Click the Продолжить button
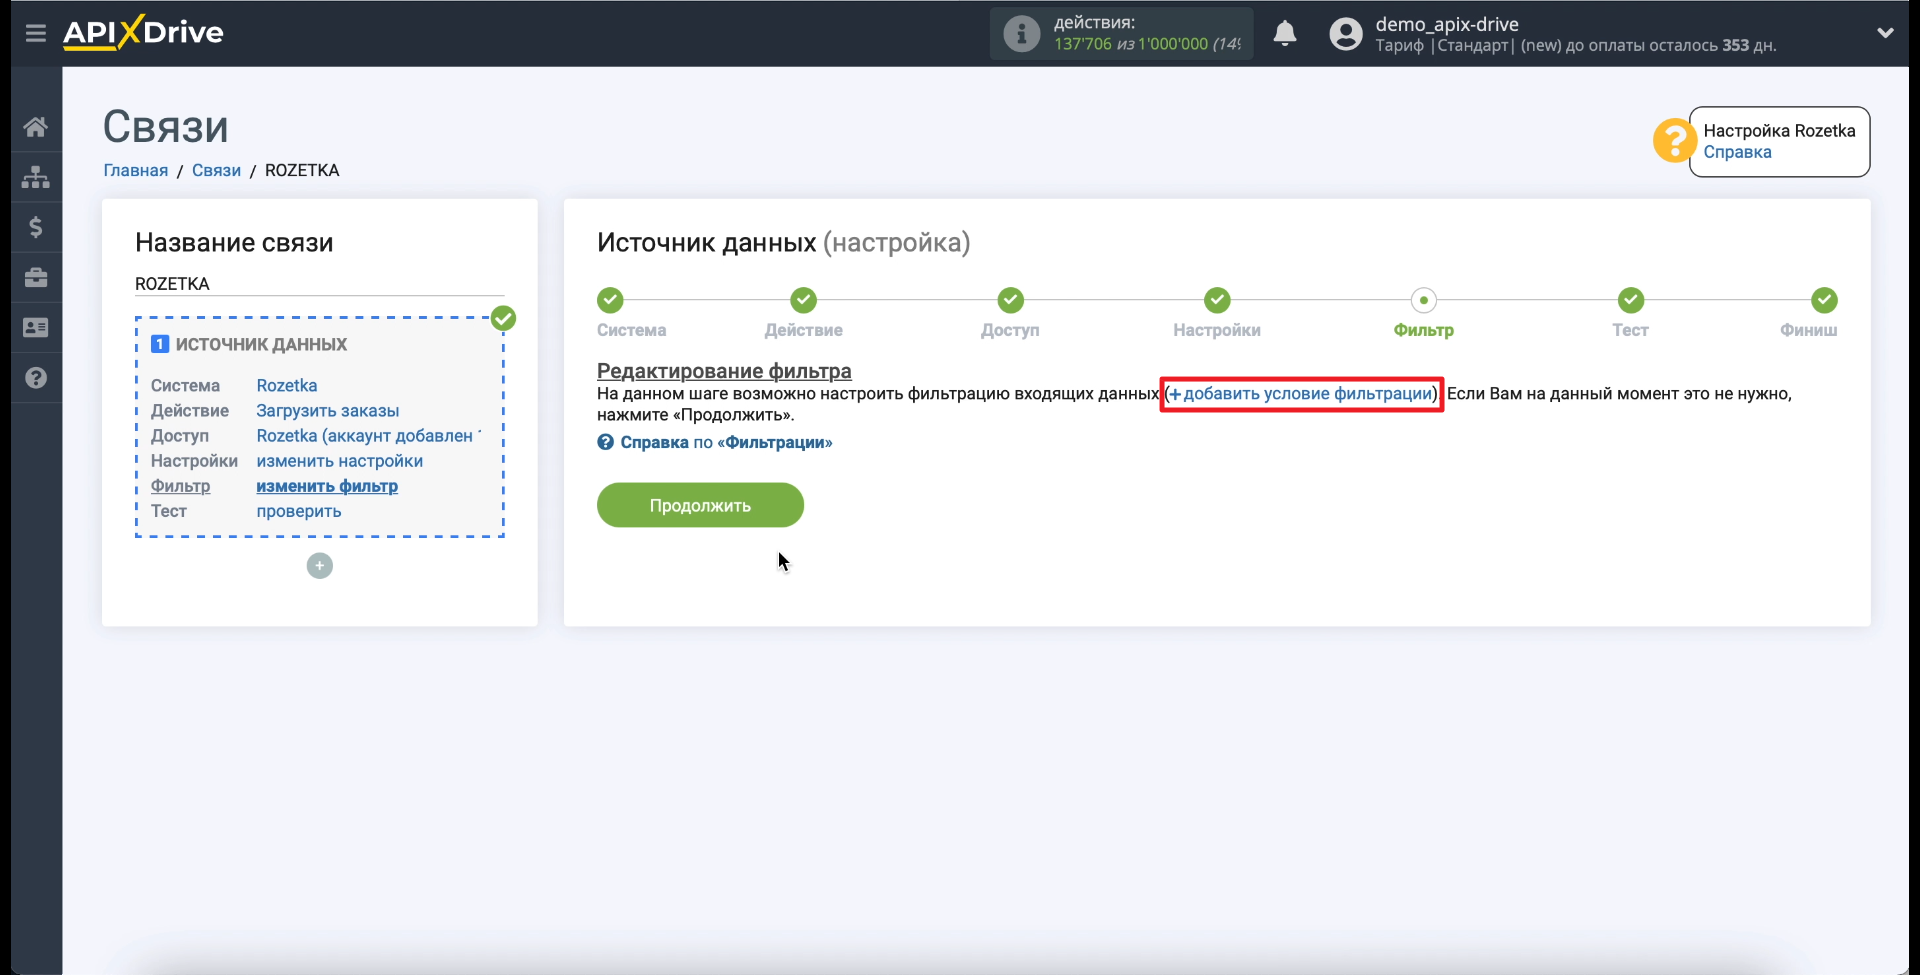The image size is (1920, 975). coord(700,505)
